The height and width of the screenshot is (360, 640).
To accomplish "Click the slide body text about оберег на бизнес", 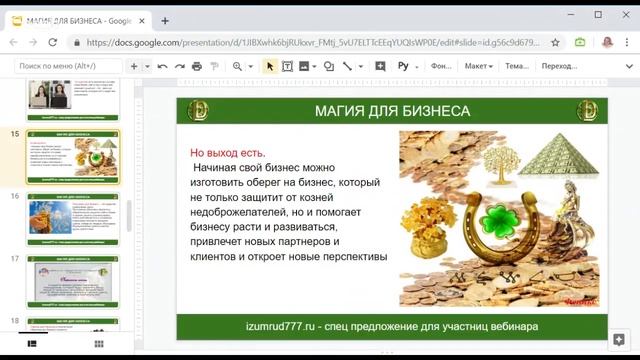I will click(x=289, y=212).
